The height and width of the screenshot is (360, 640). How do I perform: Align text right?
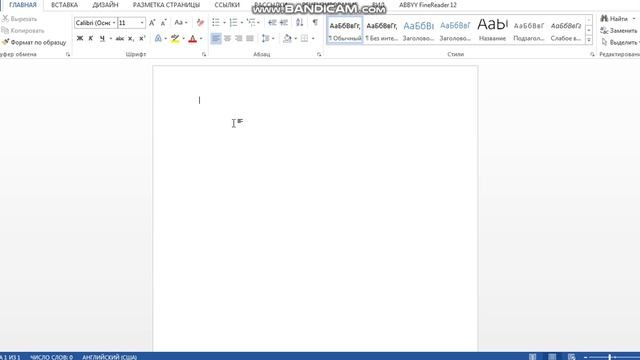(239, 38)
